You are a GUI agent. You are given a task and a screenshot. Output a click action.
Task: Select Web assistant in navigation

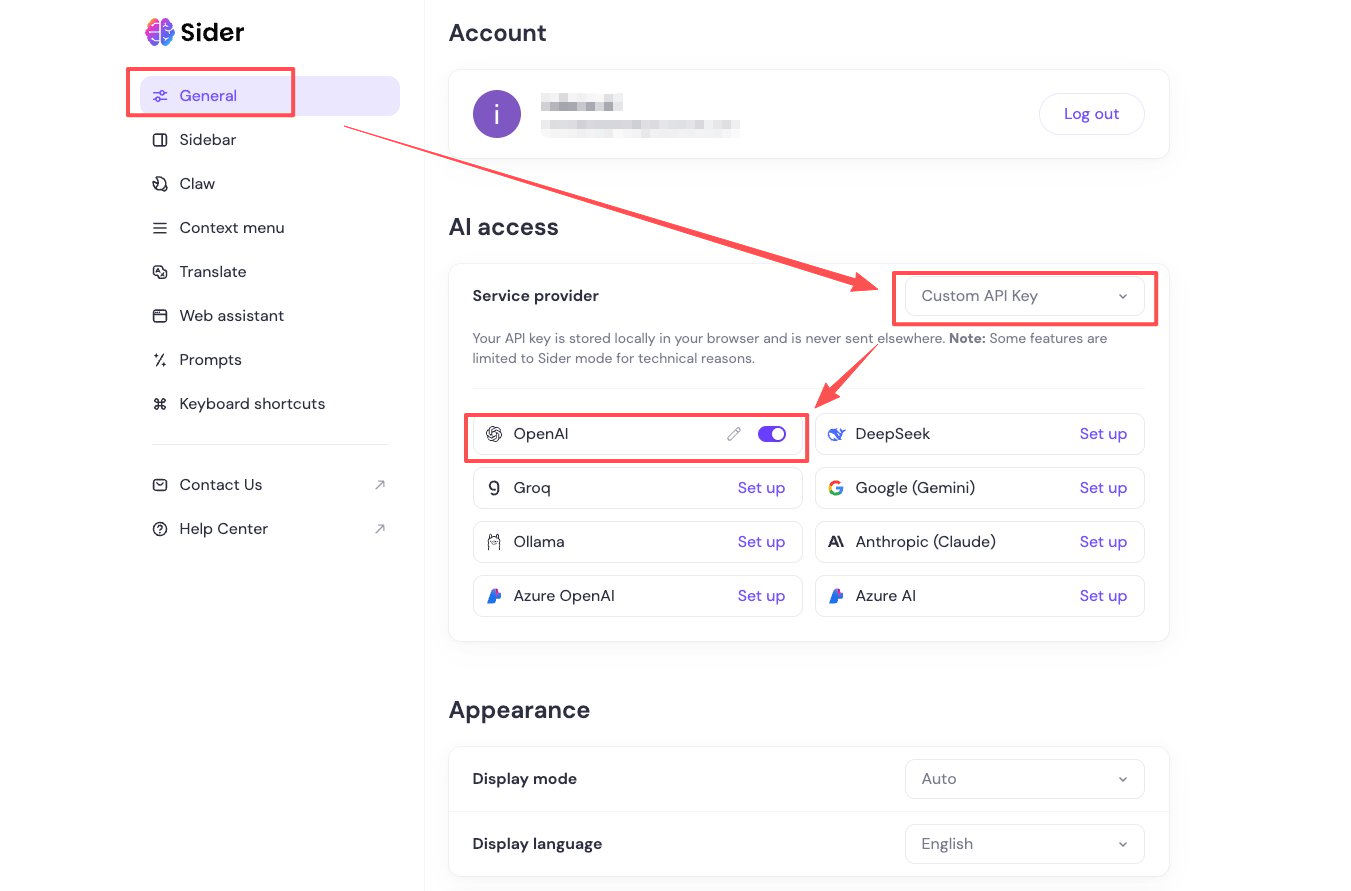(270, 316)
